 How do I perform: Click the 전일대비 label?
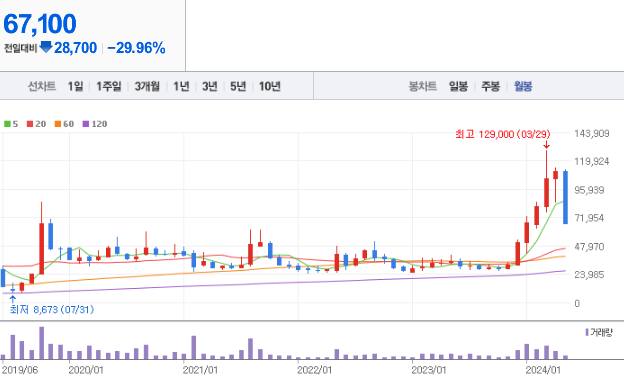coord(21,48)
